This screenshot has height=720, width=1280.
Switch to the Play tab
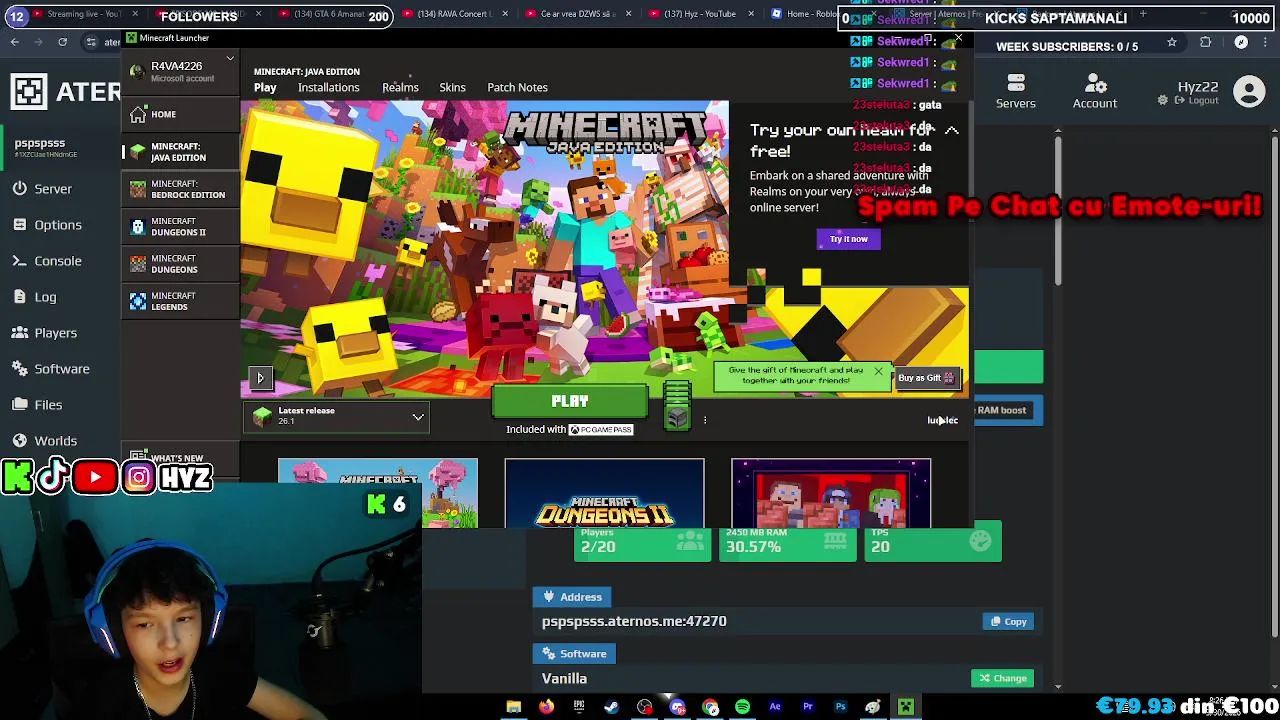pos(265,87)
